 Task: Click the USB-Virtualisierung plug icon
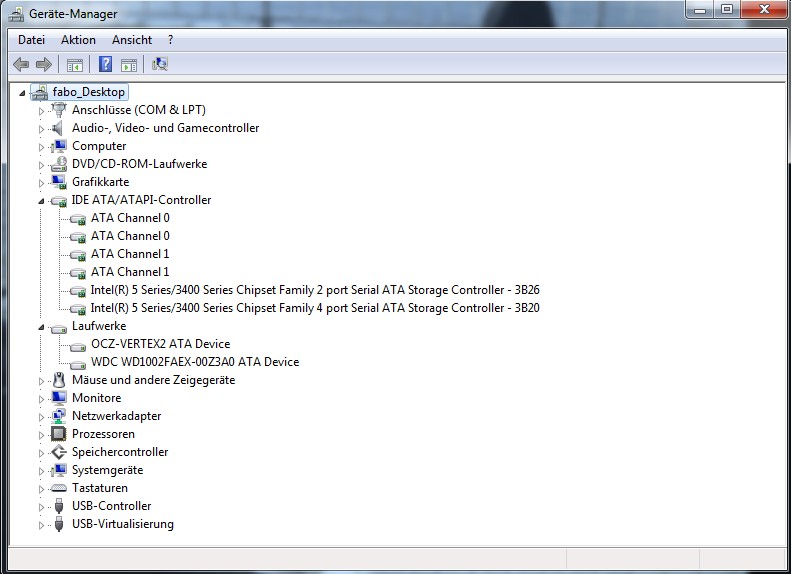coord(59,524)
